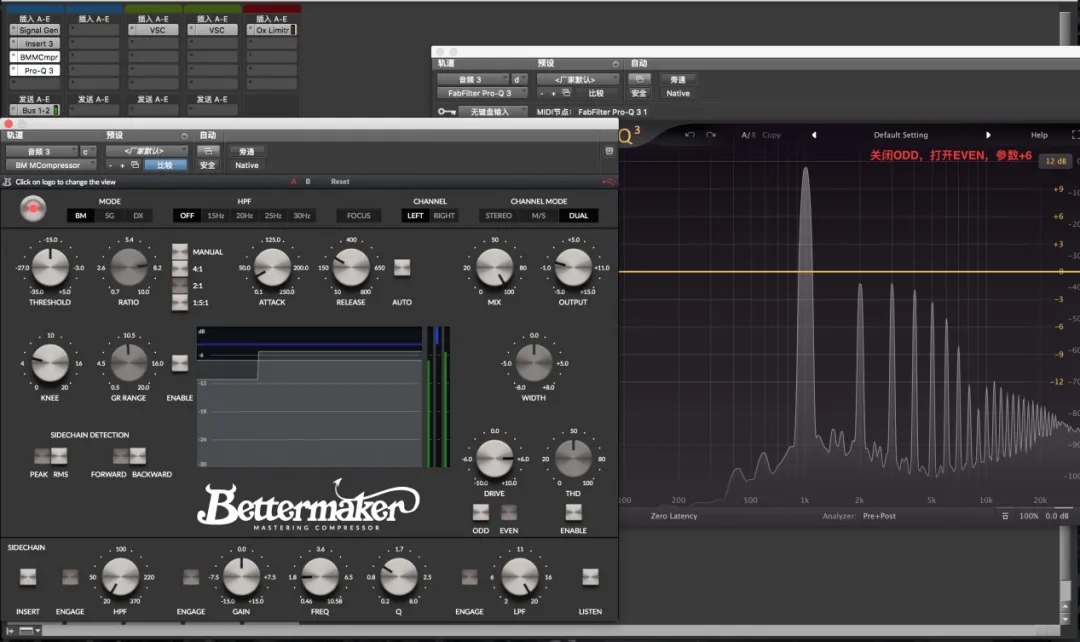Open the 音频 3 track selector in compressor window

(42, 152)
